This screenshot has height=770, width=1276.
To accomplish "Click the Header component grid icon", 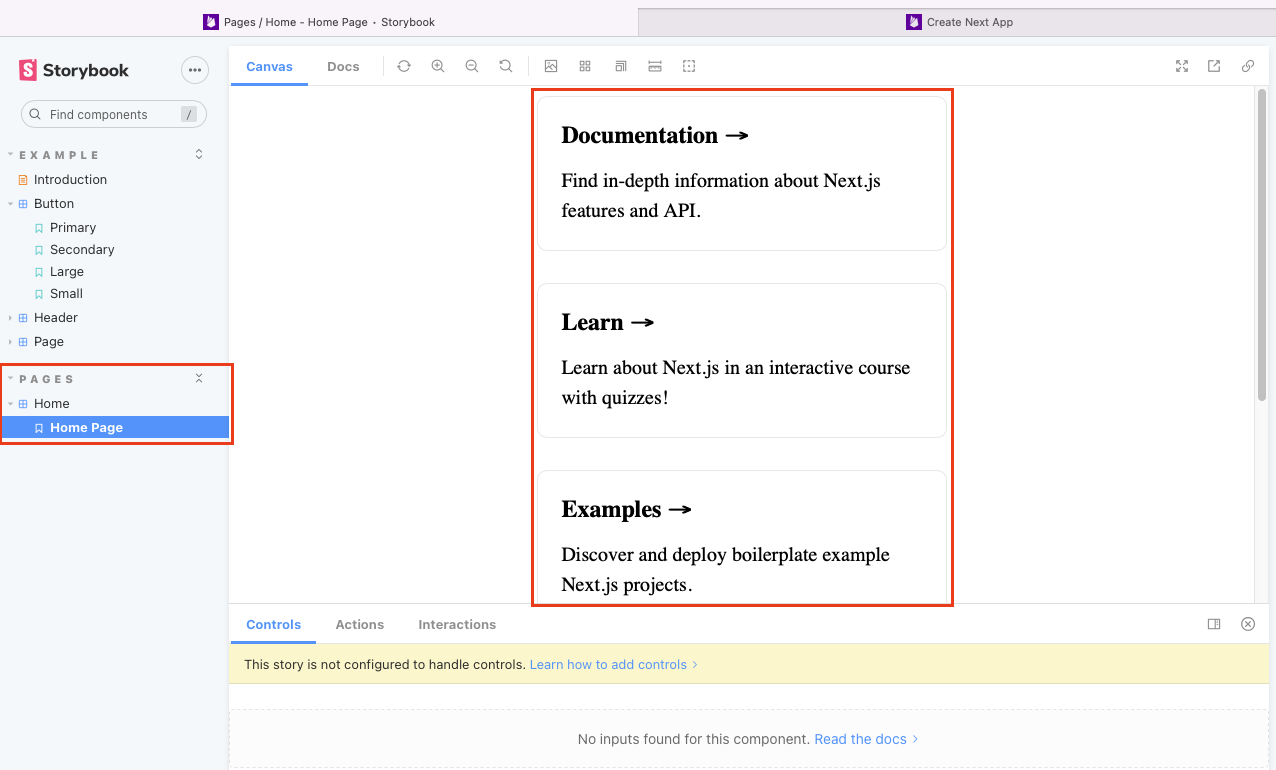I will [23, 318].
